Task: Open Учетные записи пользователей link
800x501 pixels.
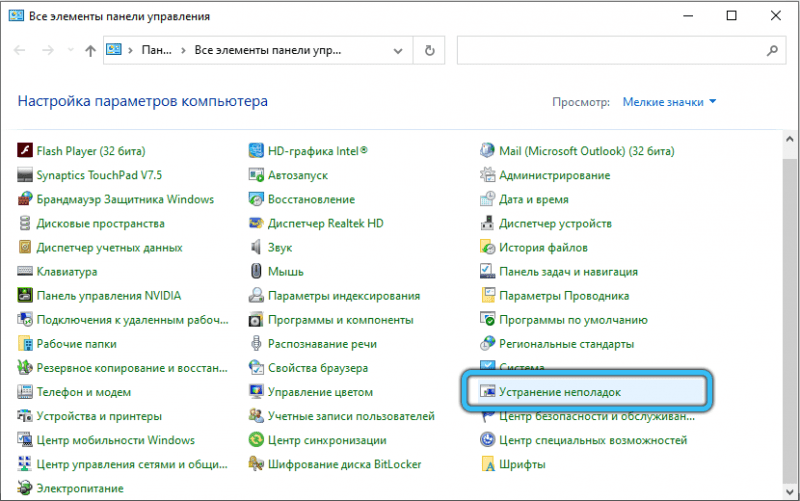Action: pyautogui.click(x=351, y=416)
